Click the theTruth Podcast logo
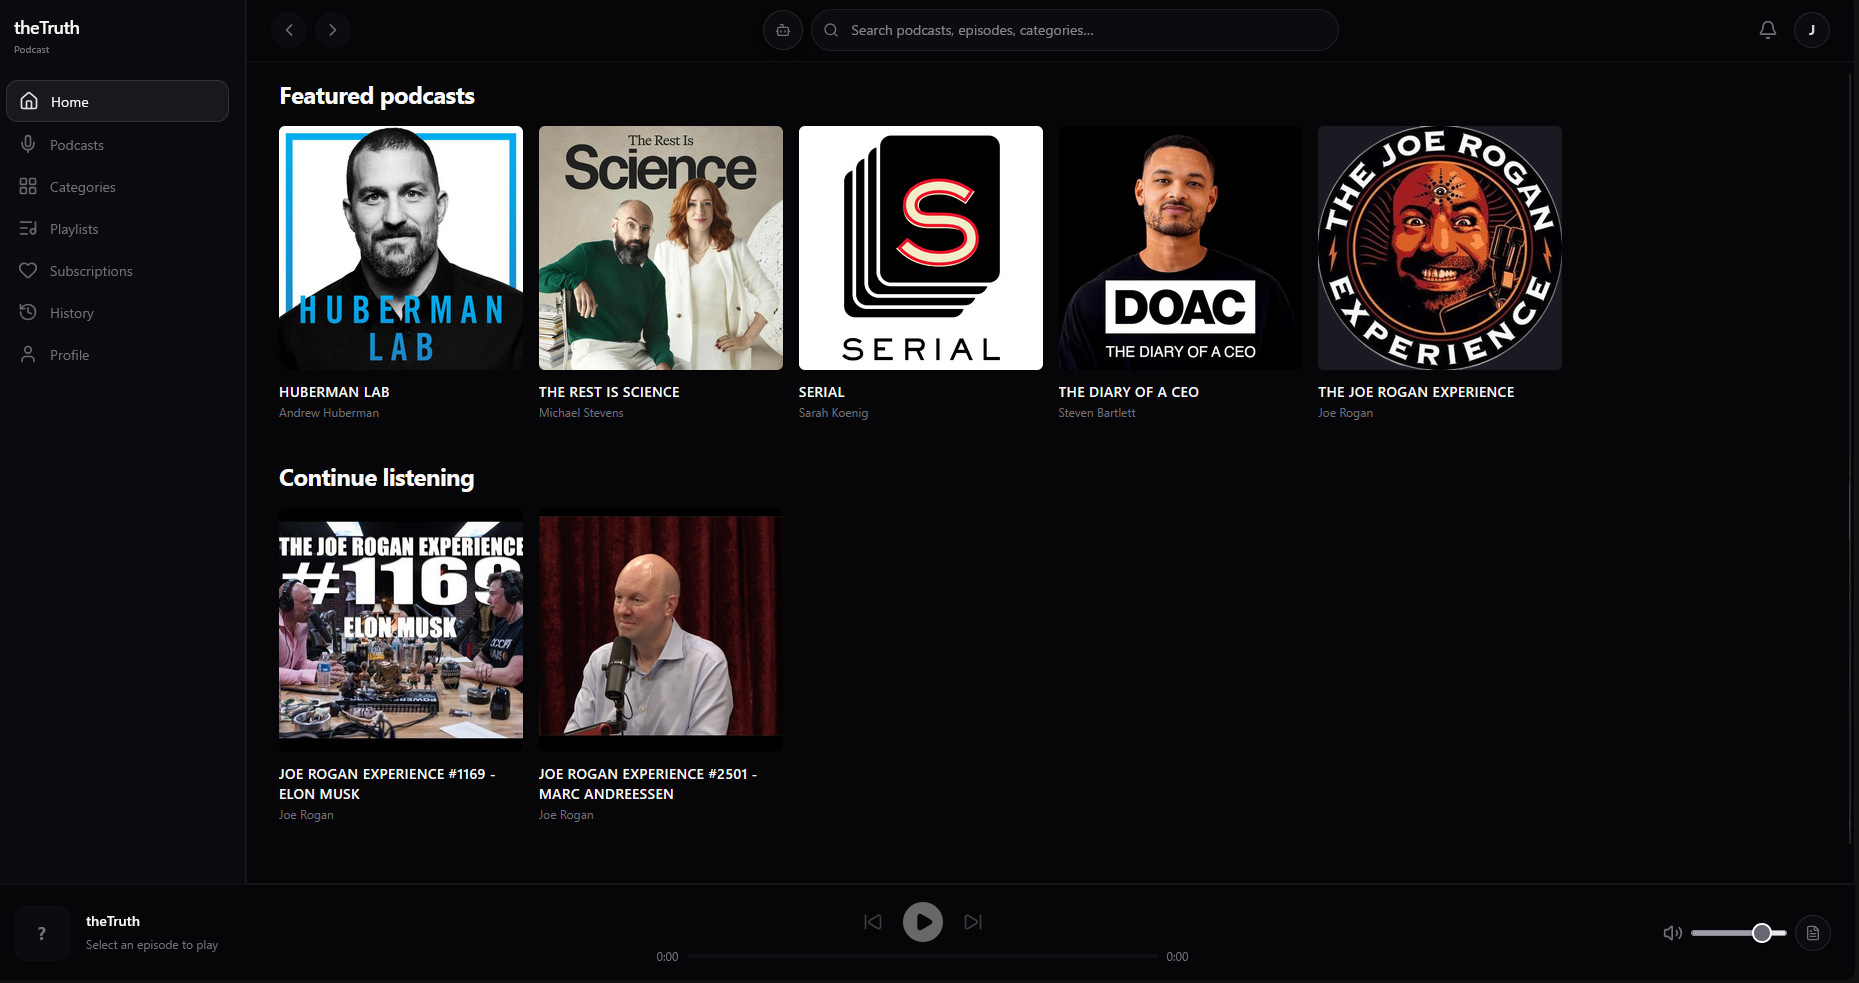Screen dimensions: 1859x983 tap(47, 35)
